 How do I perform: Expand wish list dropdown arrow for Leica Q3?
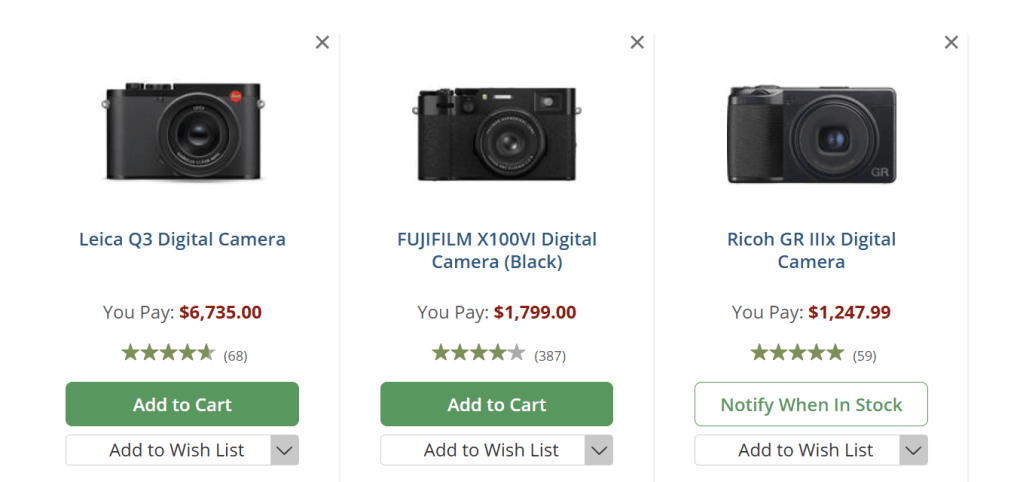coord(285,450)
